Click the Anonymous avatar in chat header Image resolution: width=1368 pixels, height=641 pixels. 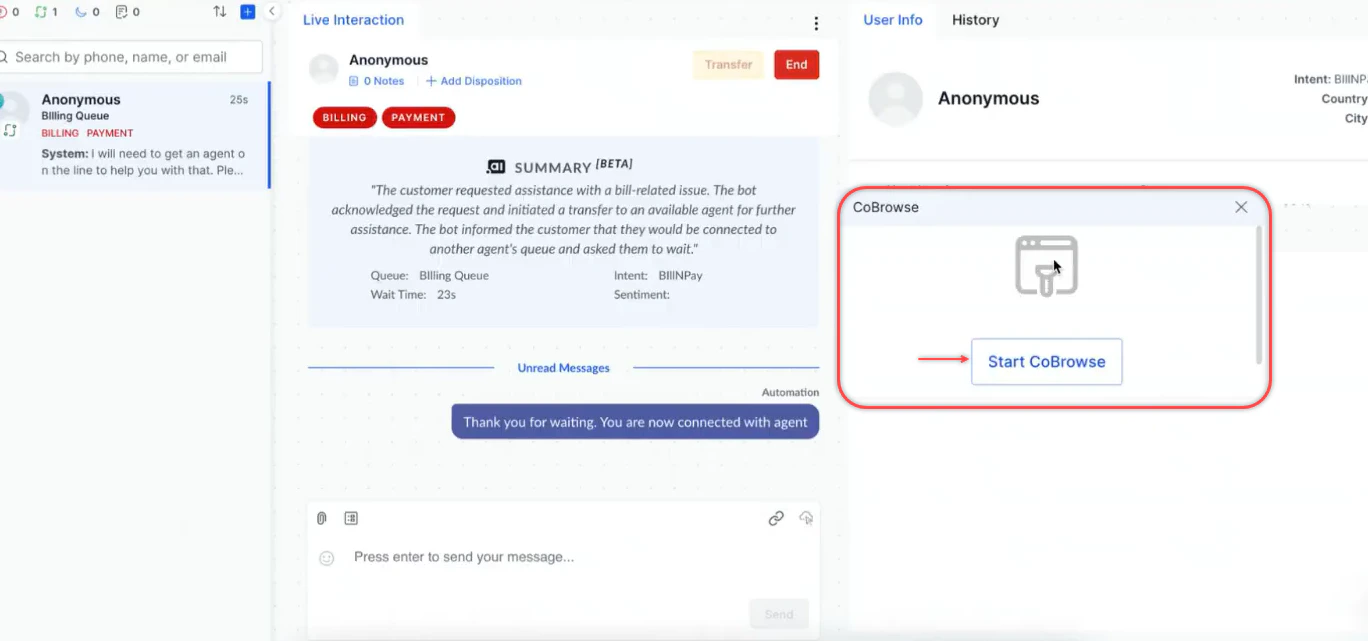click(x=323, y=69)
